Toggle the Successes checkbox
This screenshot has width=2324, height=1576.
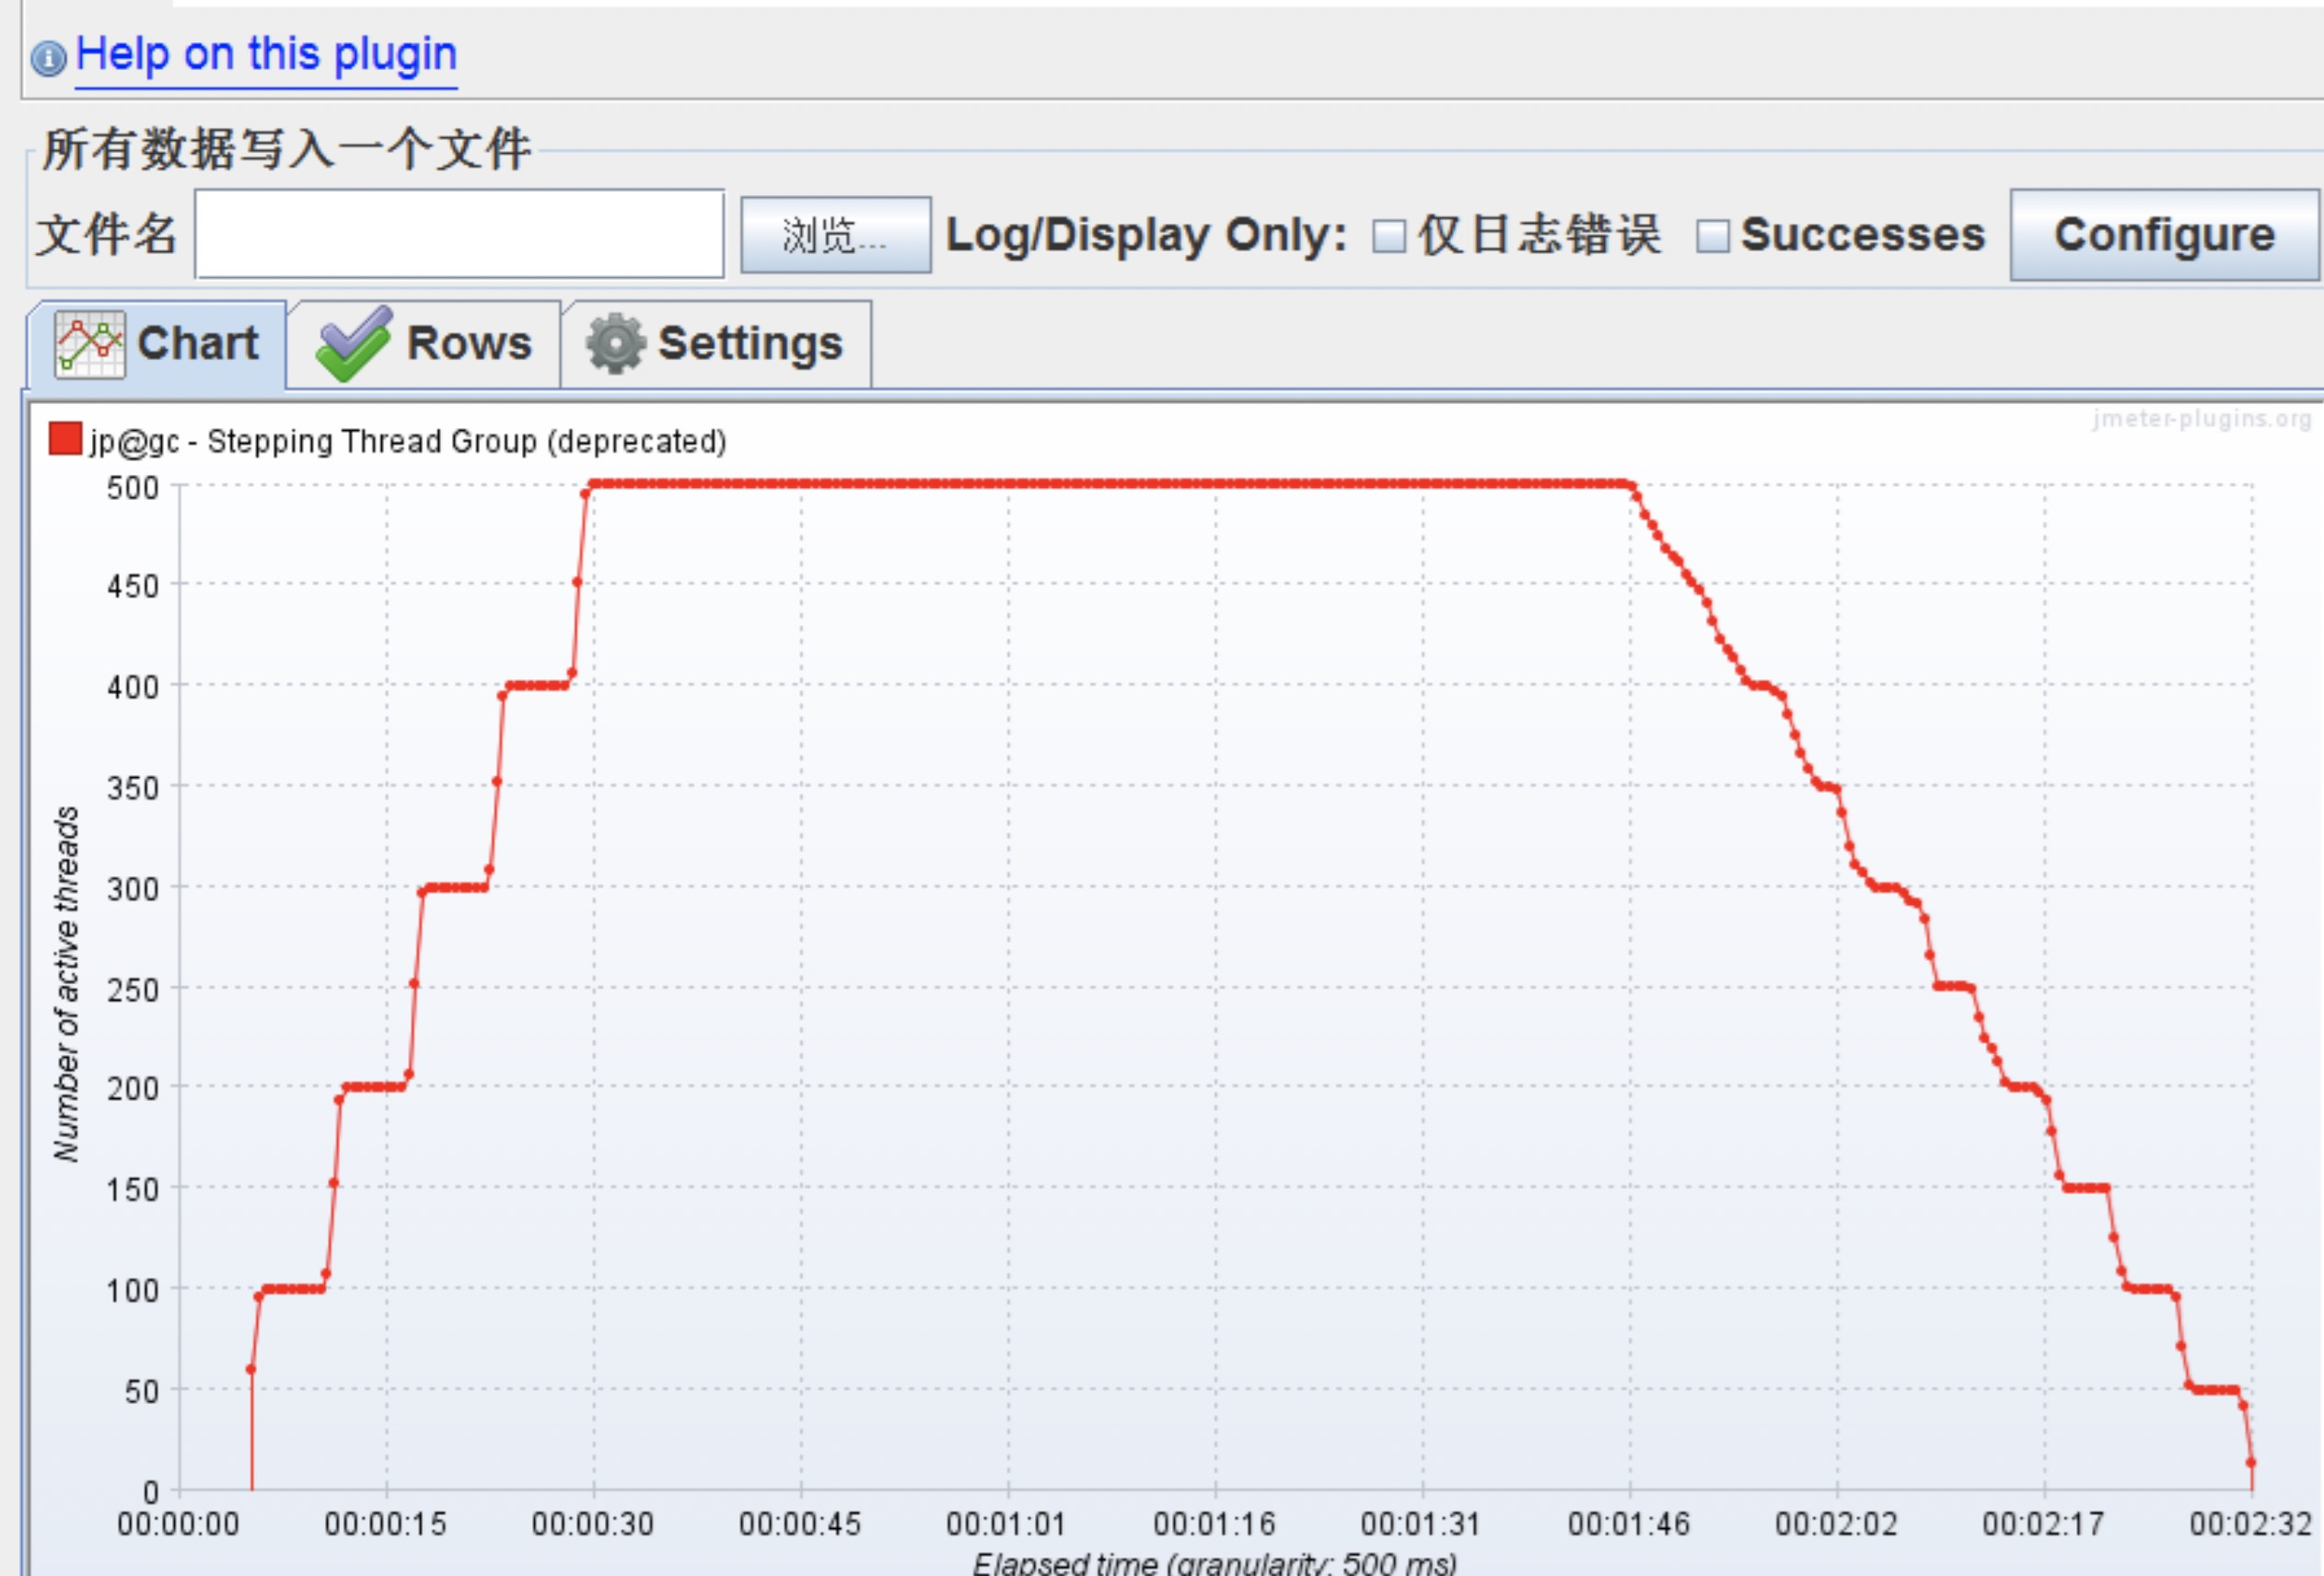coord(1712,237)
